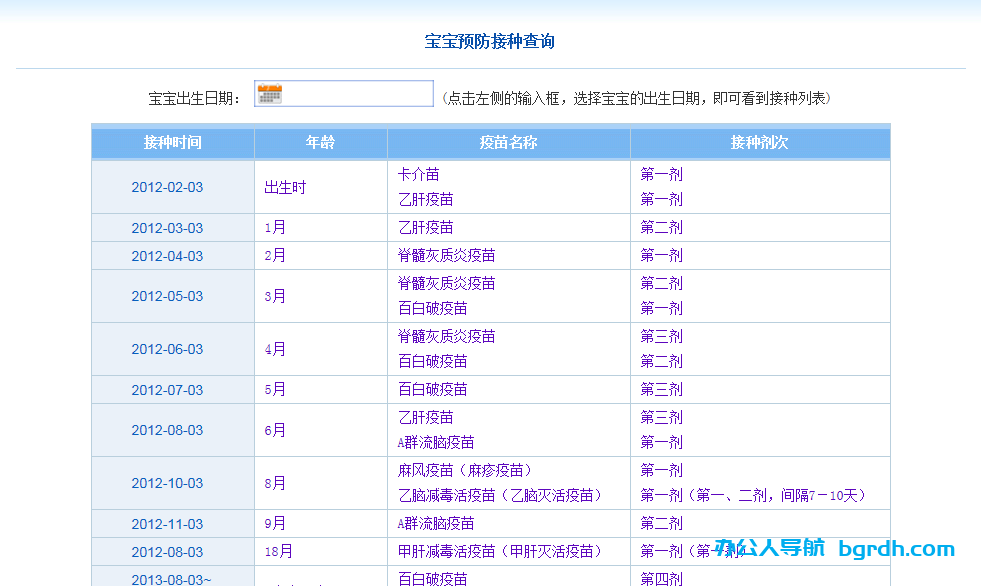This screenshot has height=586, width=981.
Task: Click 百白破疫苗 in the 5月 row
Action: pos(432,389)
